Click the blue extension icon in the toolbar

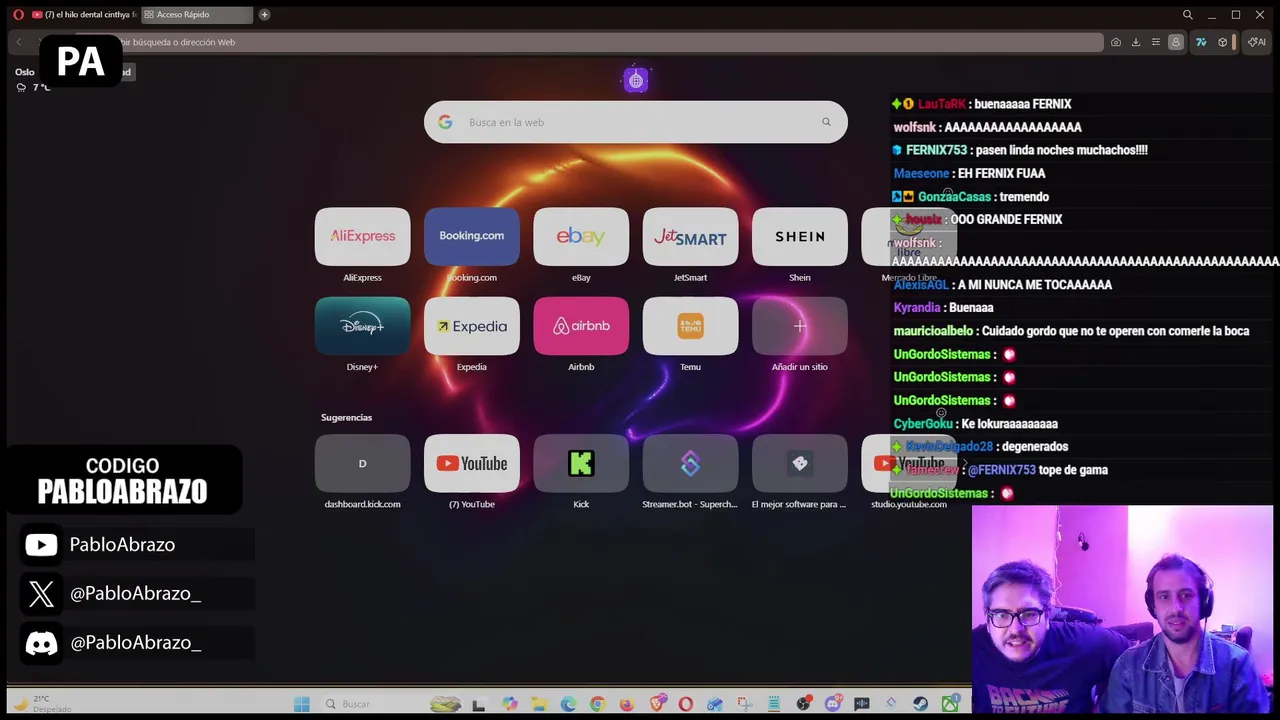pyautogui.click(x=1201, y=42)
